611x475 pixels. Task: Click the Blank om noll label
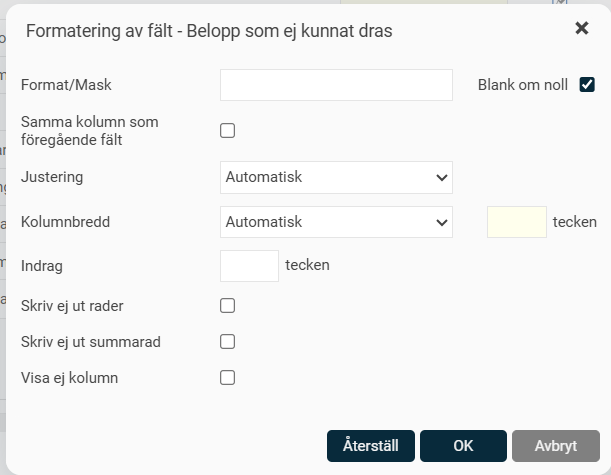[523, 85]
